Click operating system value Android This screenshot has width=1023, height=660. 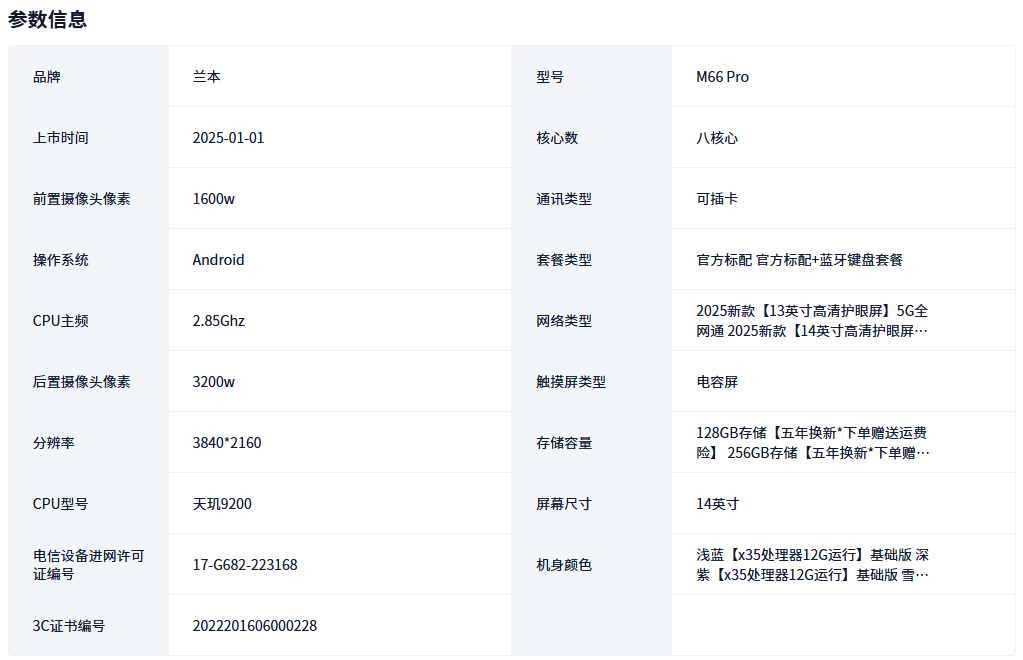click(x=219, y=260)
